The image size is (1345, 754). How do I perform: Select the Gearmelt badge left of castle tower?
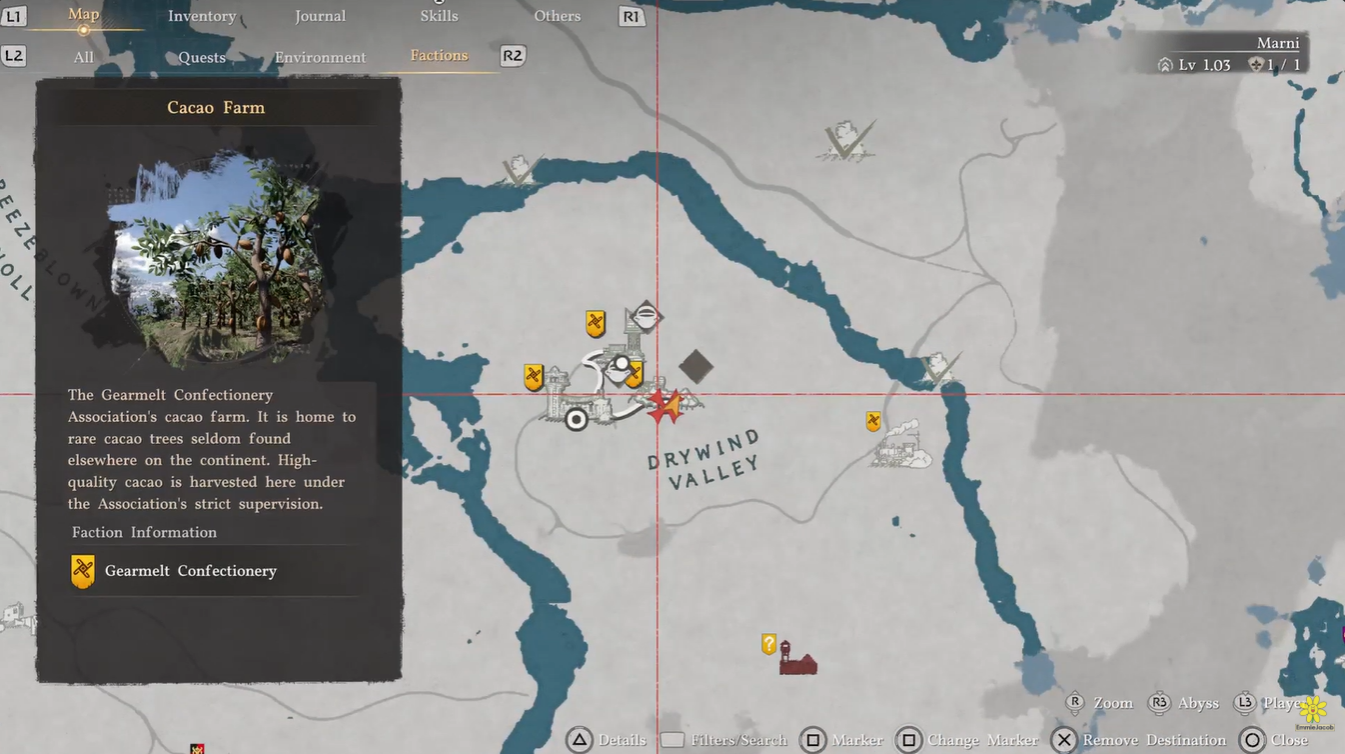[x=533, y=377]
